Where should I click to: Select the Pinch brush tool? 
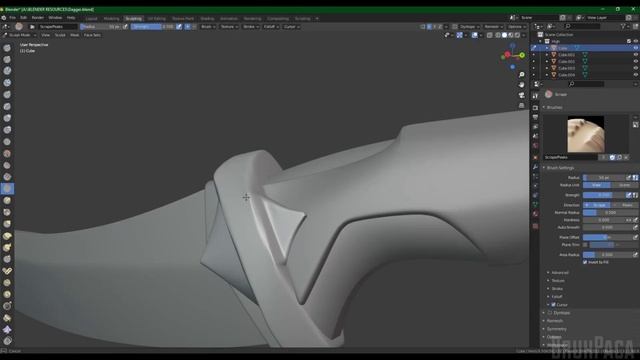7,213
